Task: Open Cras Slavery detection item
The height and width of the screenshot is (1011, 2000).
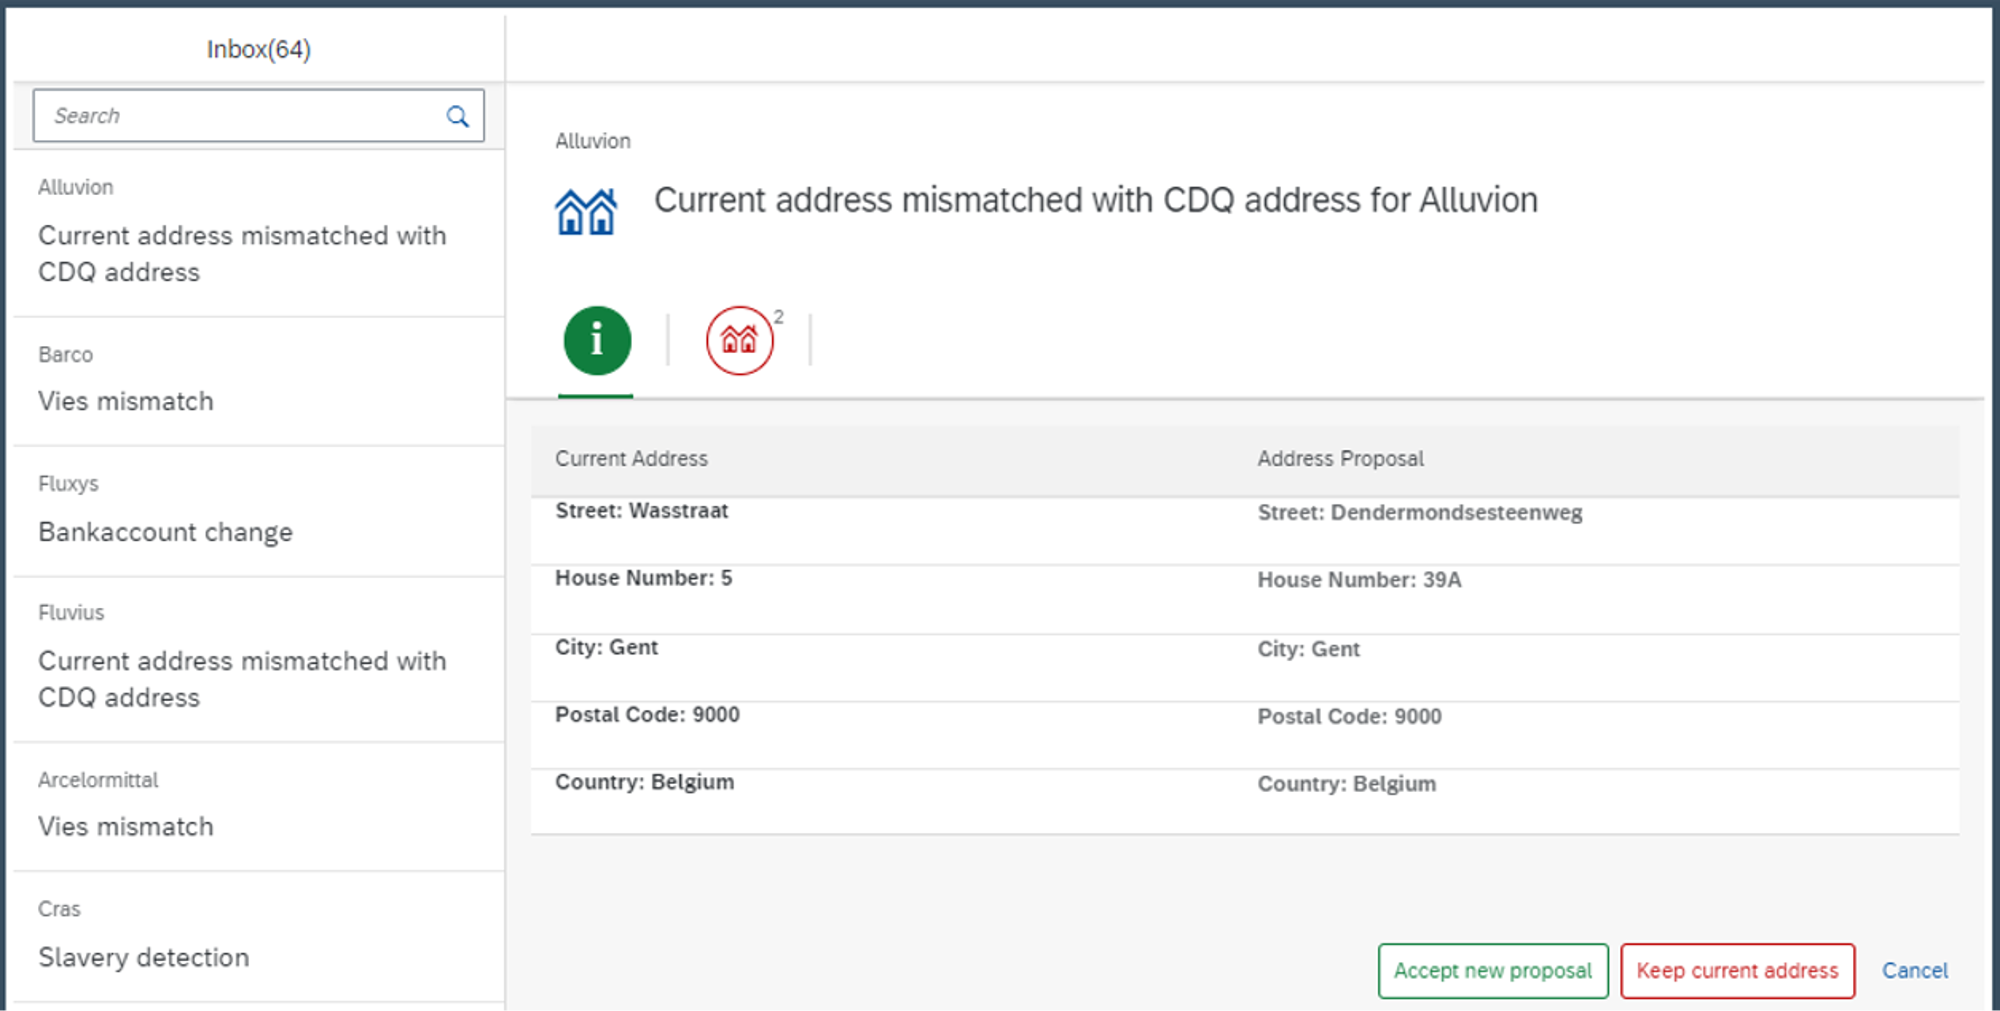Action: (x=259, y=937)
